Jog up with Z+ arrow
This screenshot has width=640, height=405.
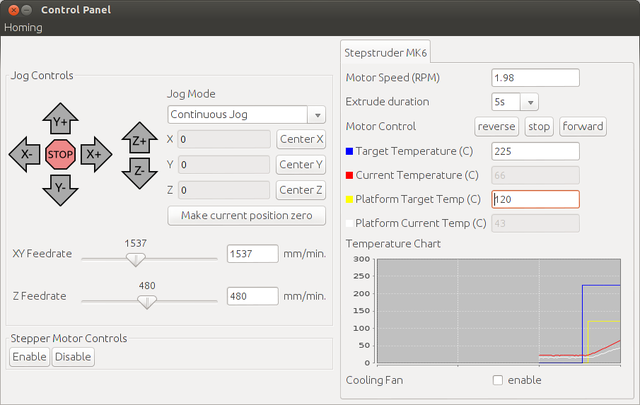tap(138, 138)
